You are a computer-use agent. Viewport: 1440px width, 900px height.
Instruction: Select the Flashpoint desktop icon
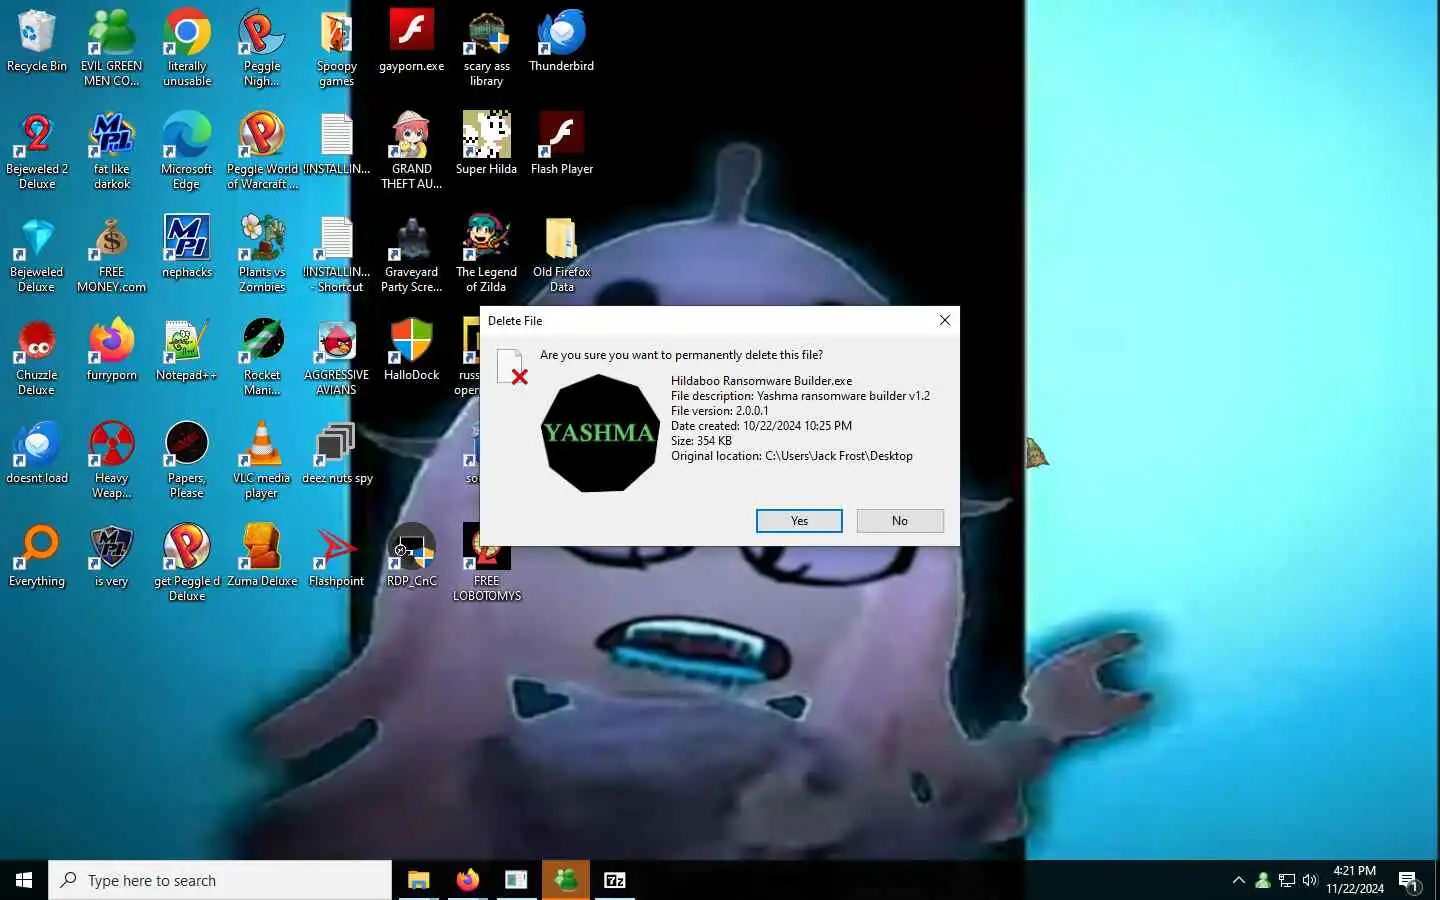[337, 557]
